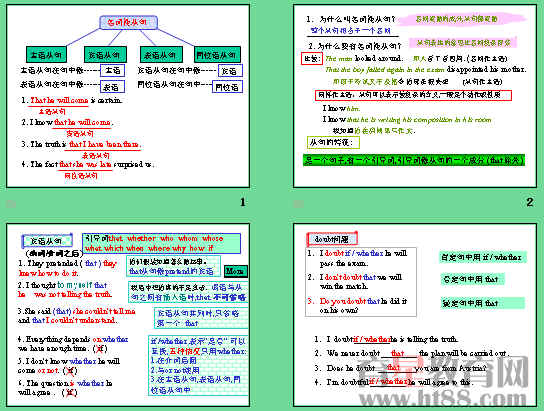The height and width of the screenshot is (411, 544).
Task: Select the blue-outlined 同位语 box
Action: (227, 87)
